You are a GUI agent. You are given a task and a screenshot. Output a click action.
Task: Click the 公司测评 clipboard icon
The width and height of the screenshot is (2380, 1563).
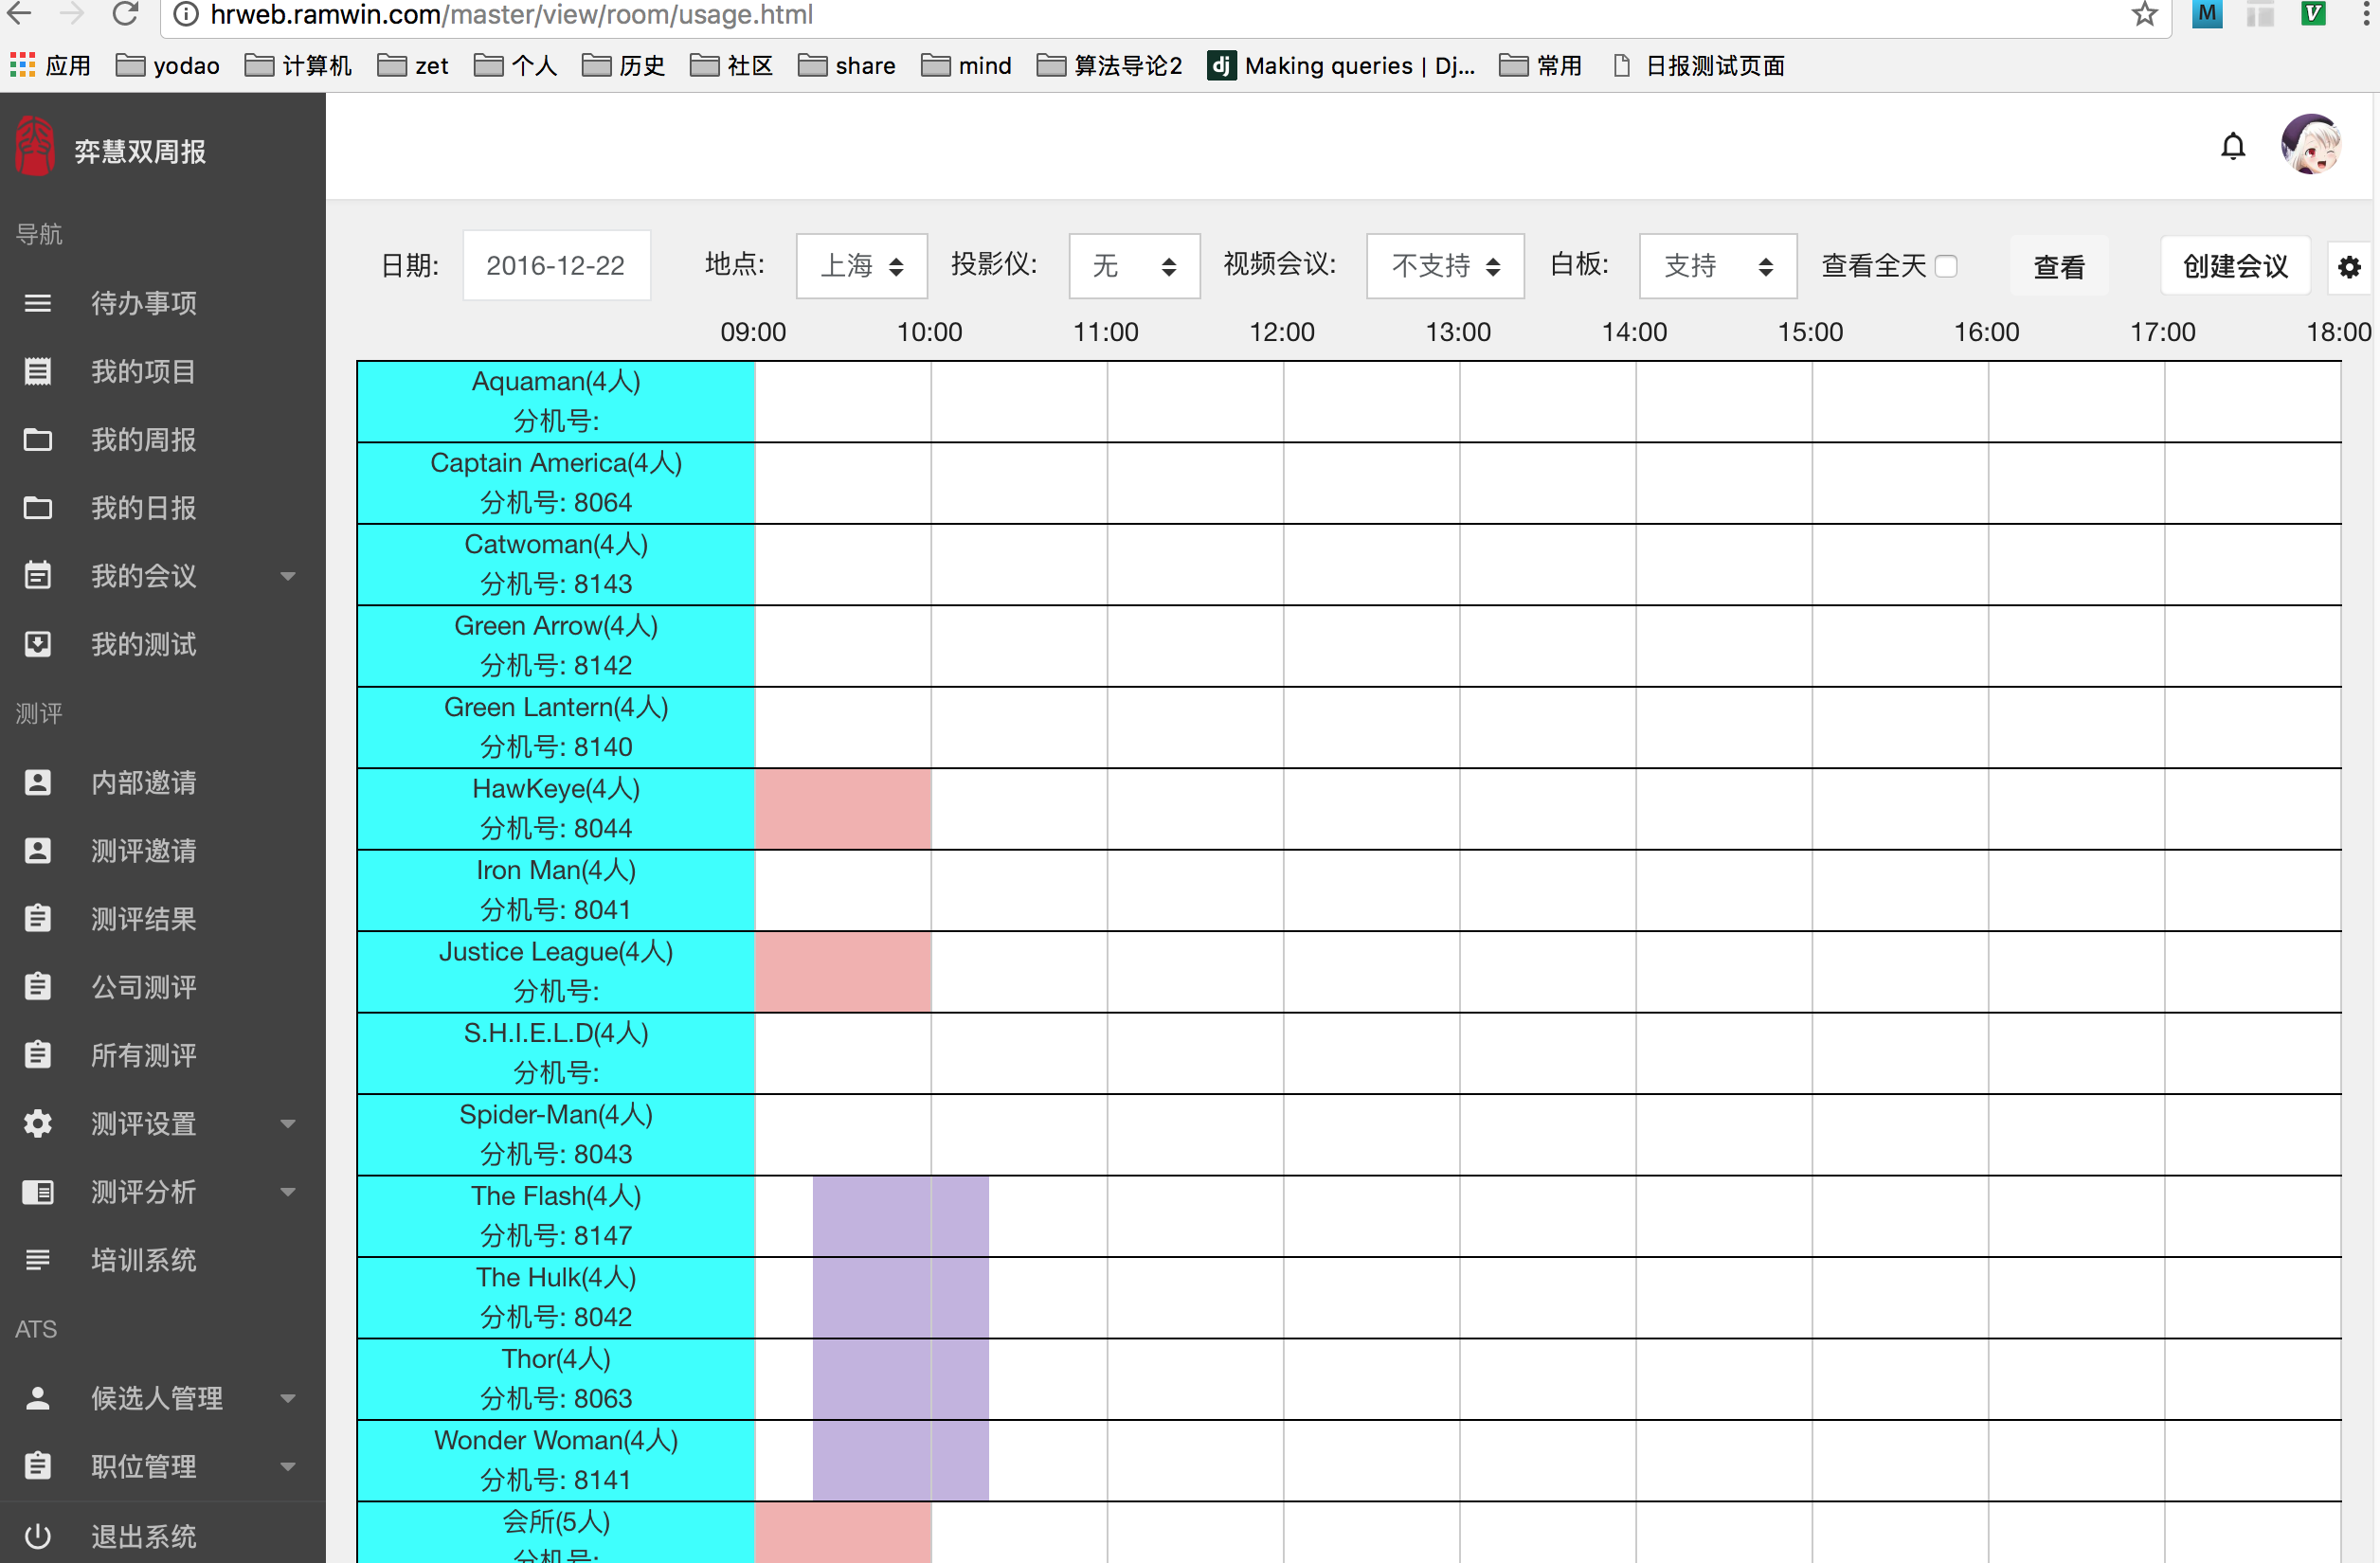[x=38, y=987]
